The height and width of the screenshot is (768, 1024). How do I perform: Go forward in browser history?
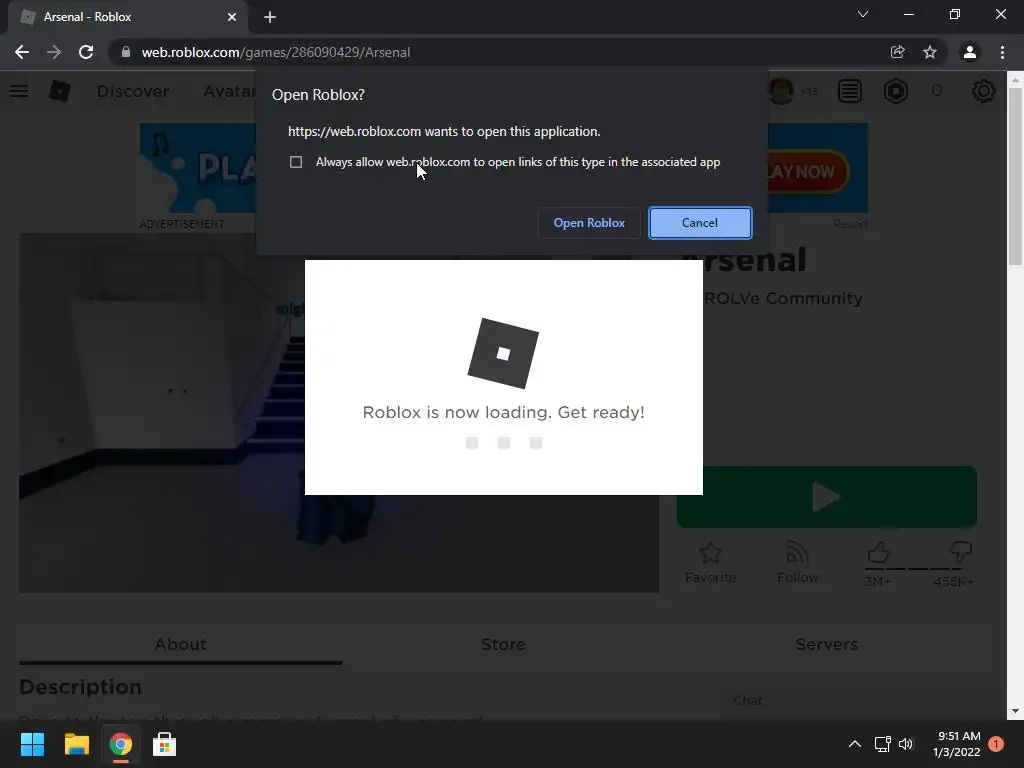point(54,52)
